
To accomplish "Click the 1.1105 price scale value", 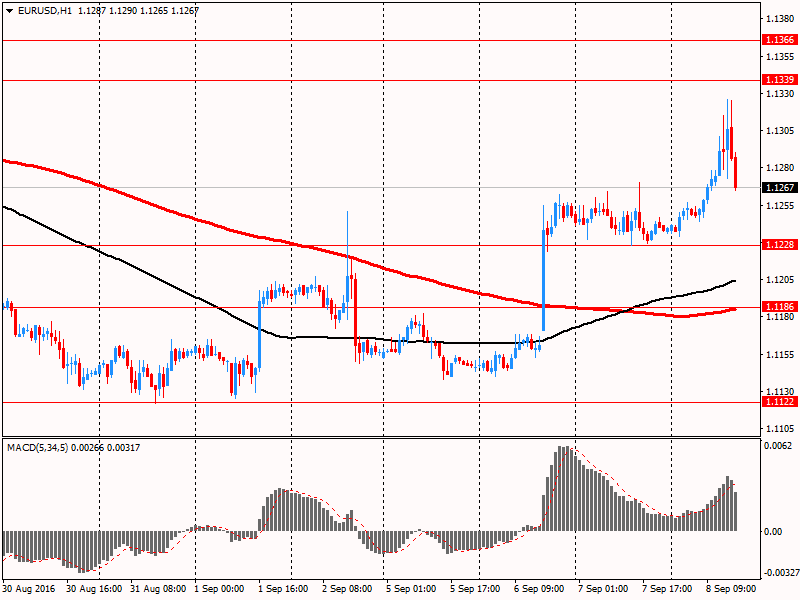I will pos(780,429).
